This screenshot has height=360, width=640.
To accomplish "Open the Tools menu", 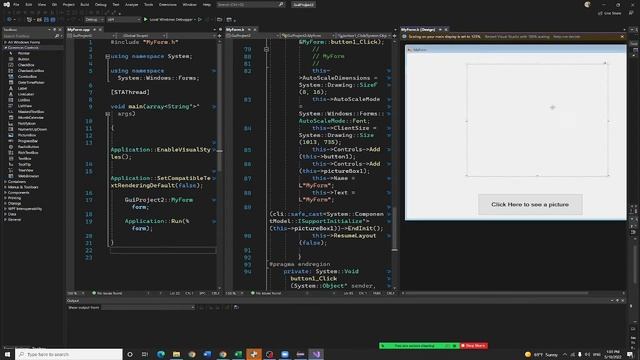I will click(148, 4).
